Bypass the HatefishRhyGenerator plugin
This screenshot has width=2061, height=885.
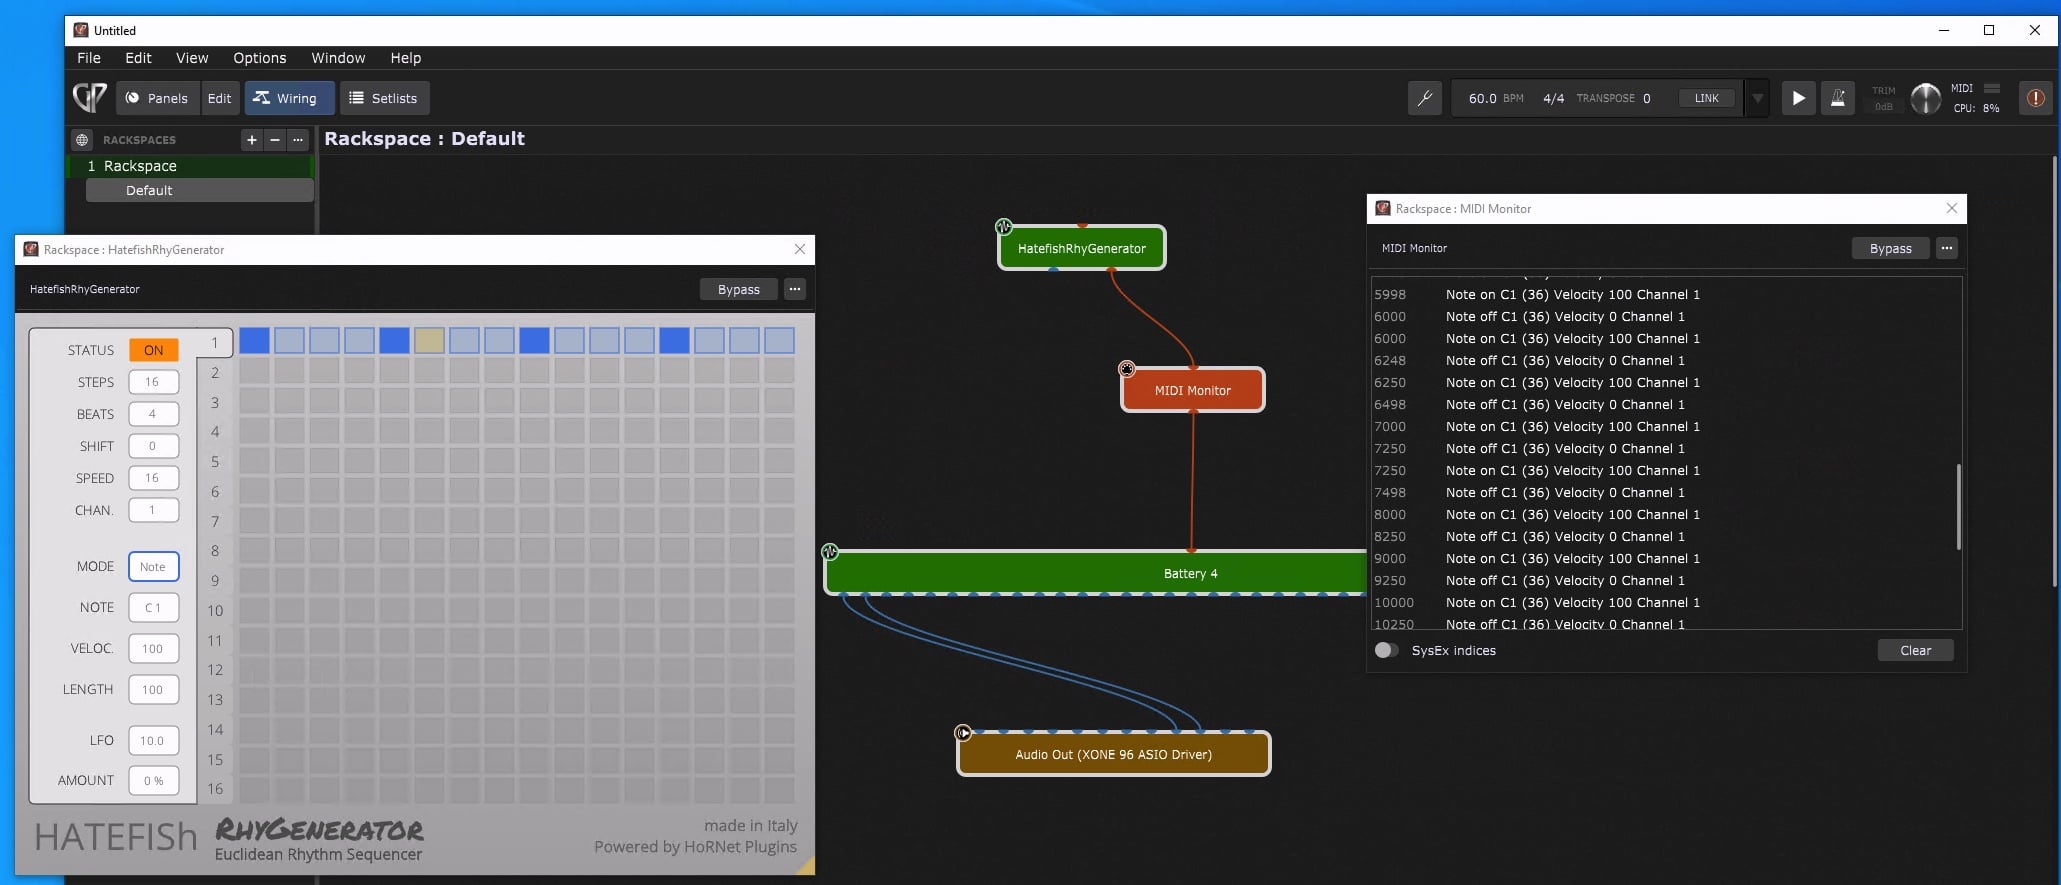[738, 289]
